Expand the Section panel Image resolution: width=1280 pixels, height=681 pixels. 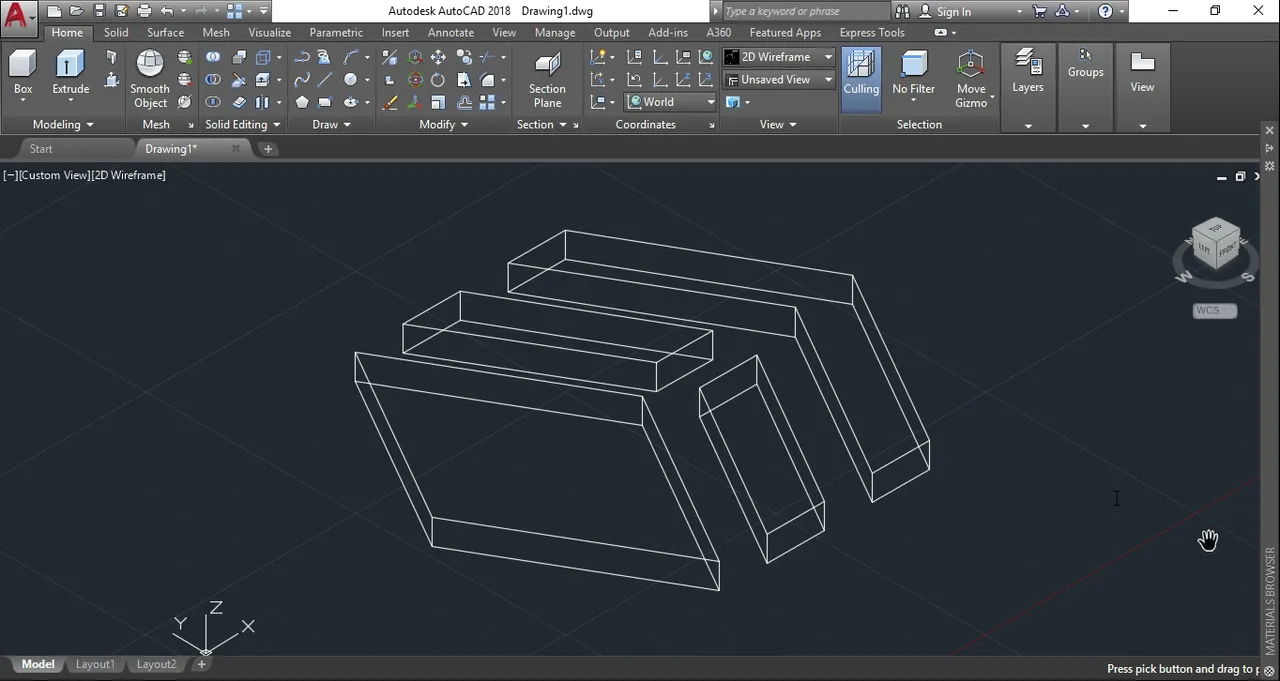point(541,124)
